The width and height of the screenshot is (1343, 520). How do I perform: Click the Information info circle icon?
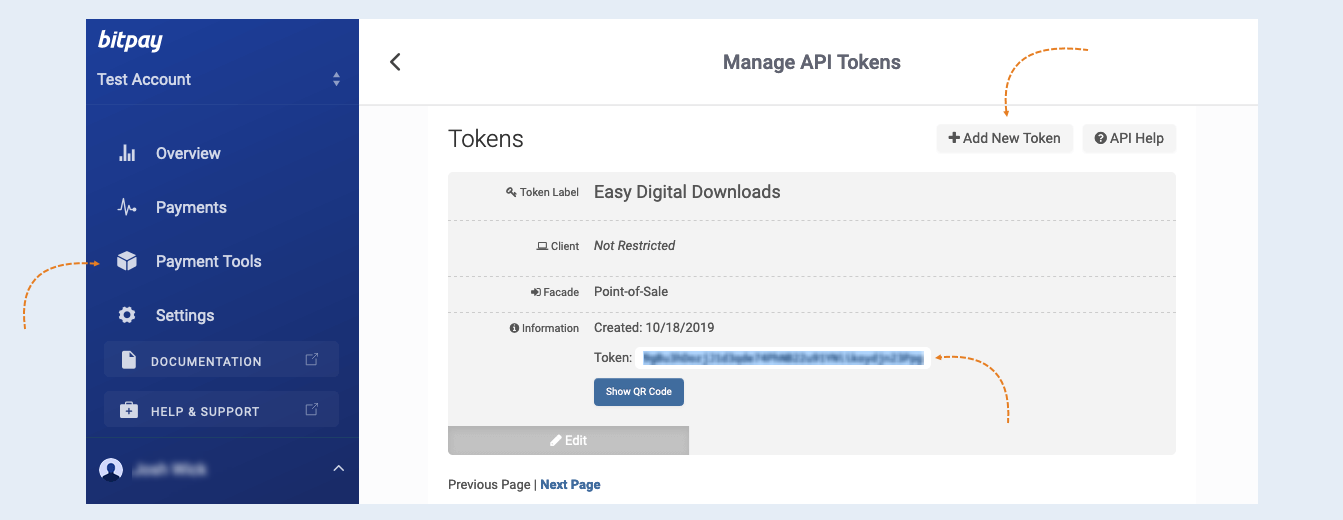514,328
